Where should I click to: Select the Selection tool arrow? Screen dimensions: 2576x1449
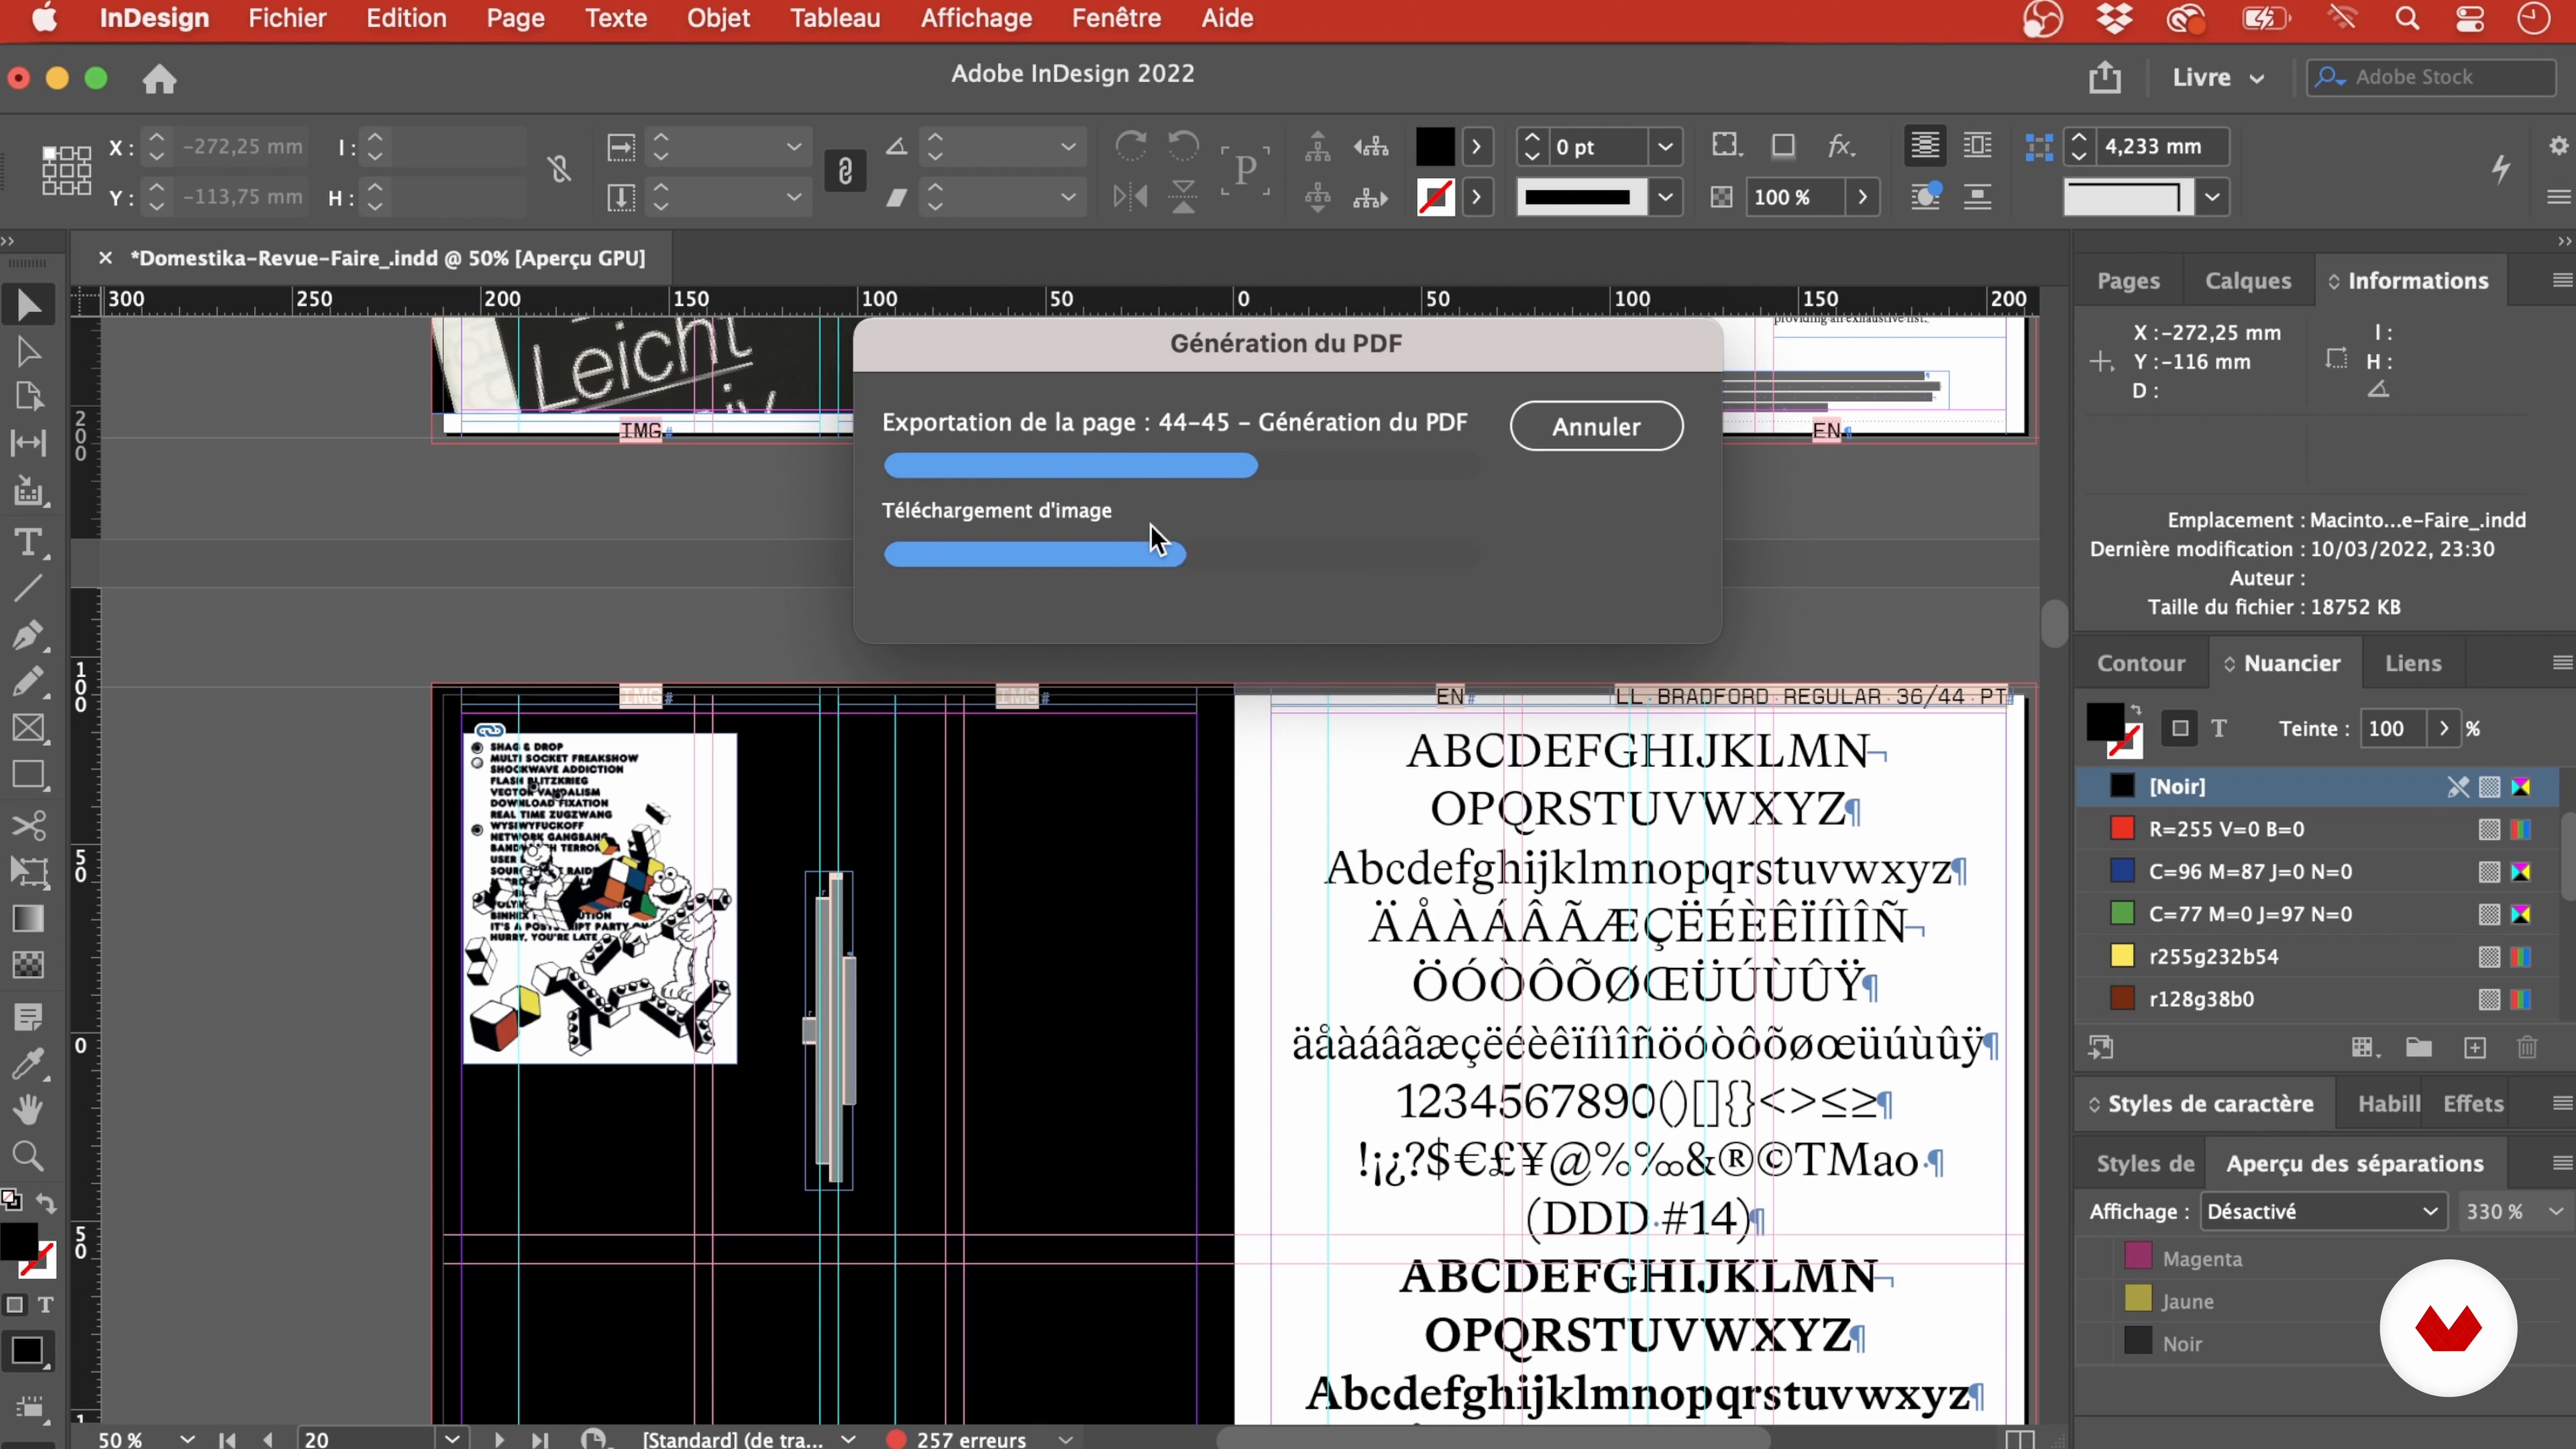28,305
